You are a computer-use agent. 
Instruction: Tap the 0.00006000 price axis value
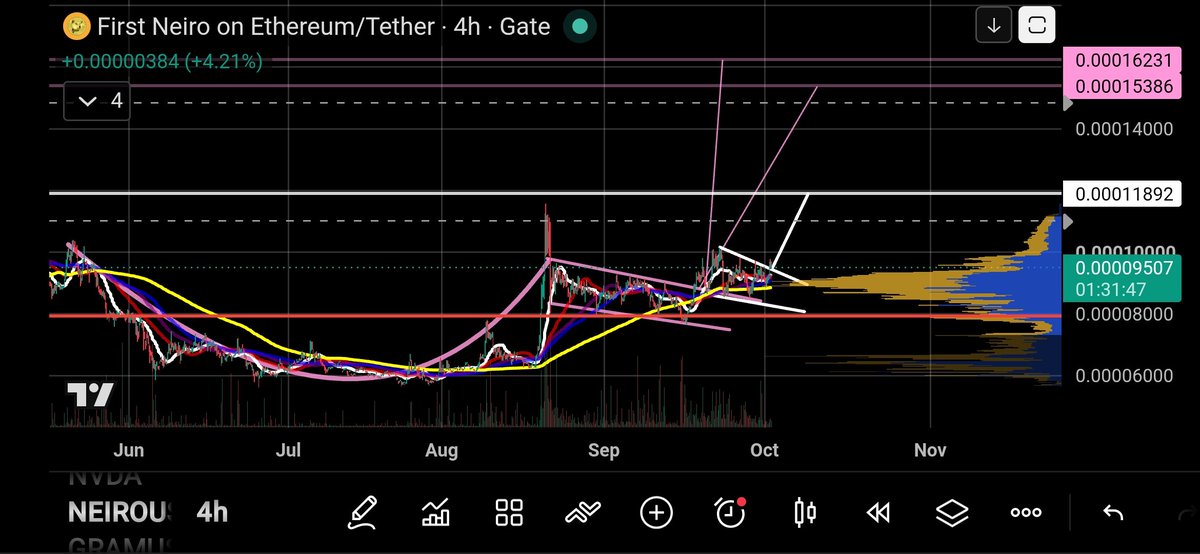tap(1123, 376)
